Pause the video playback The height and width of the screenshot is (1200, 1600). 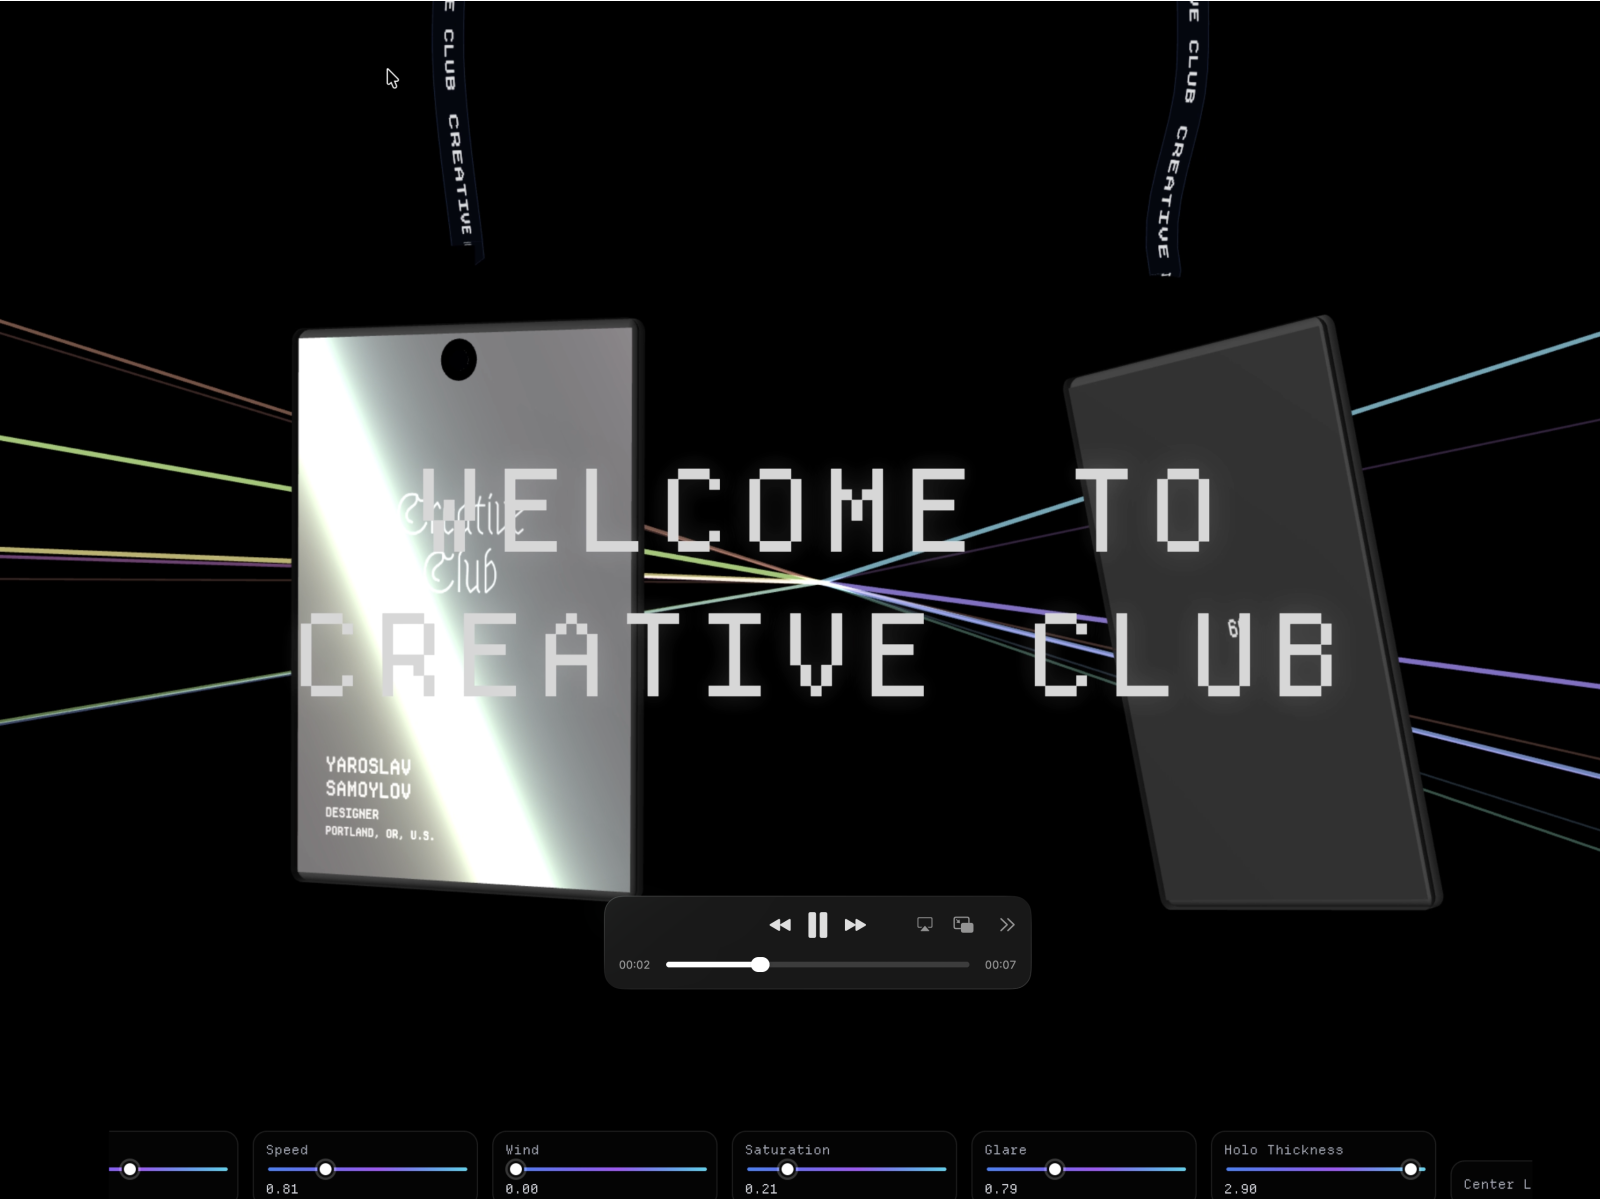pos(817,925)
